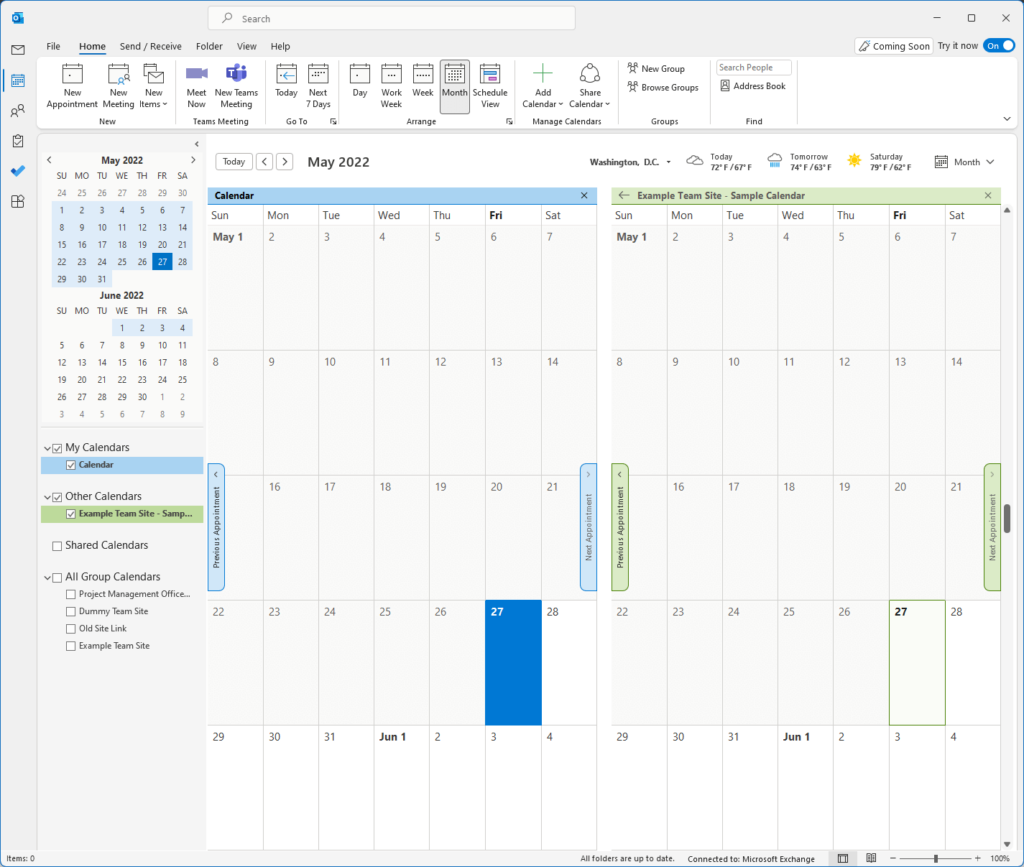Switch to Normal view in status bar
Viewport: 1024px width, 867px height.
click(843, 859)
